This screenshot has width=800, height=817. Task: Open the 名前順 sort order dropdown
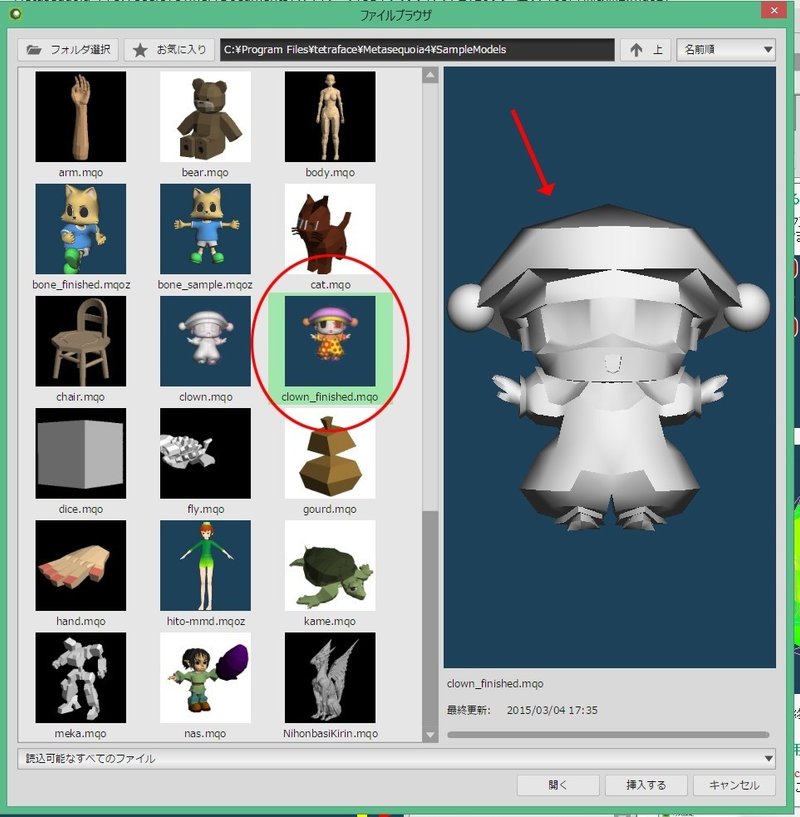click(724, 49)
